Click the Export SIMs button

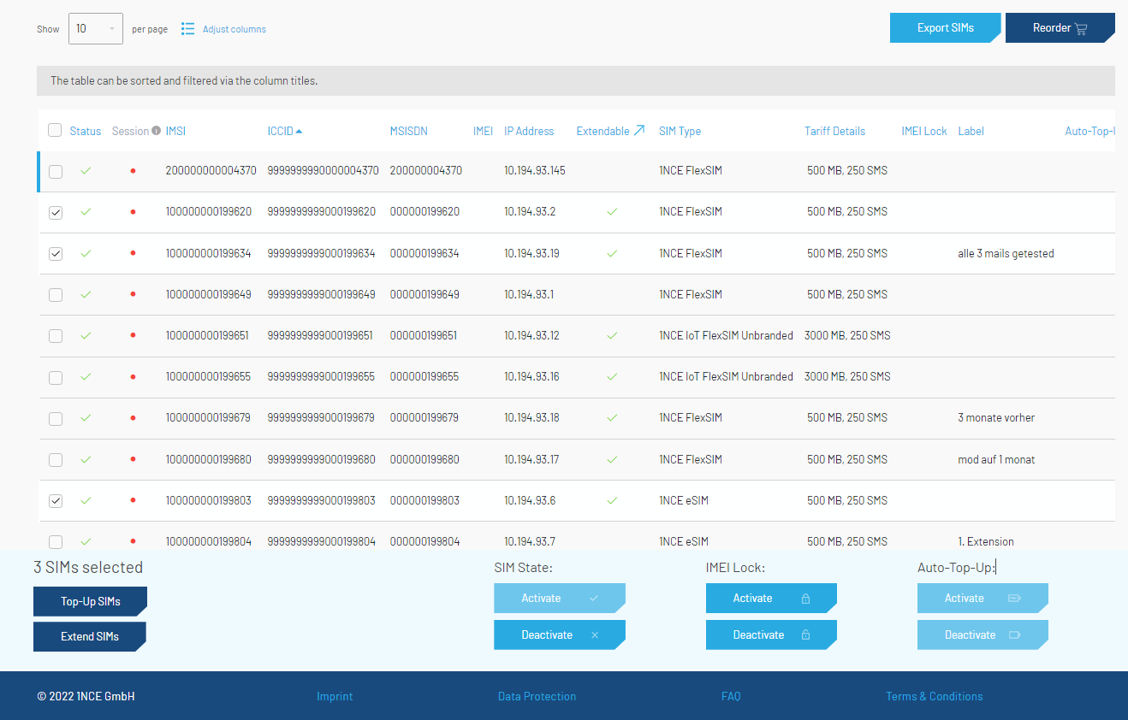click(944, 28)
